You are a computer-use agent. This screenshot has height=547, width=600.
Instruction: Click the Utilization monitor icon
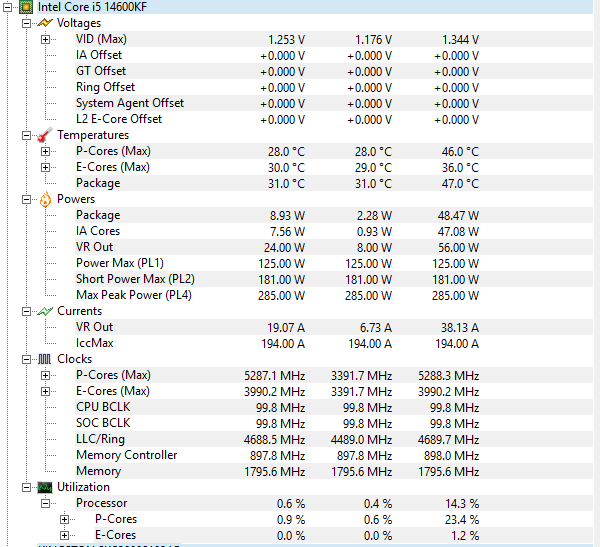pos(45,487)
